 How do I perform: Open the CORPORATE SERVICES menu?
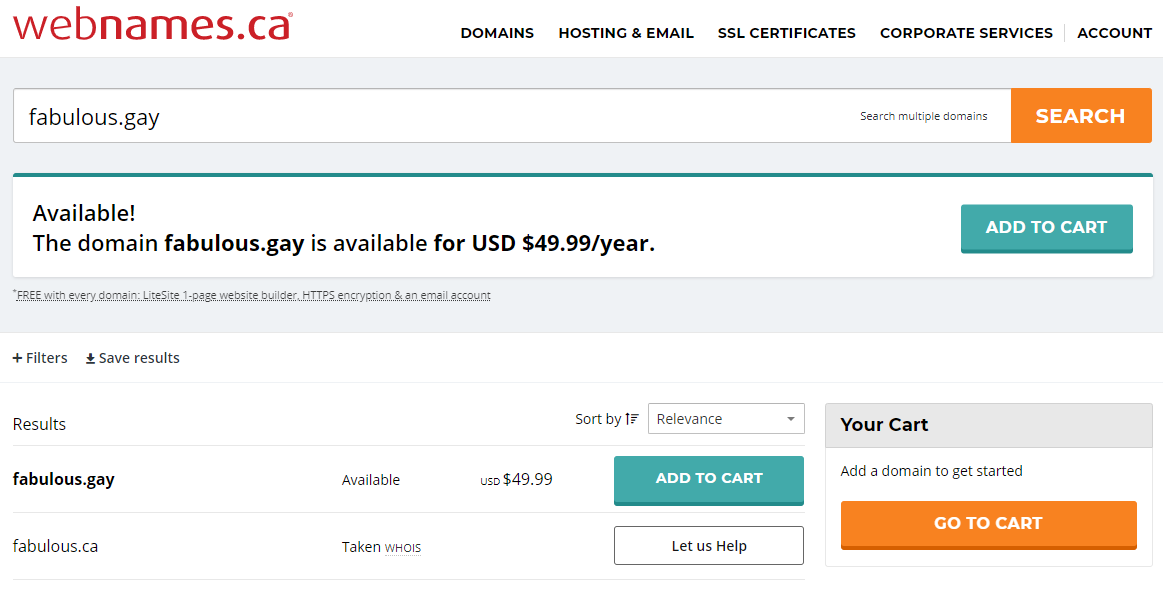point(966,33)
